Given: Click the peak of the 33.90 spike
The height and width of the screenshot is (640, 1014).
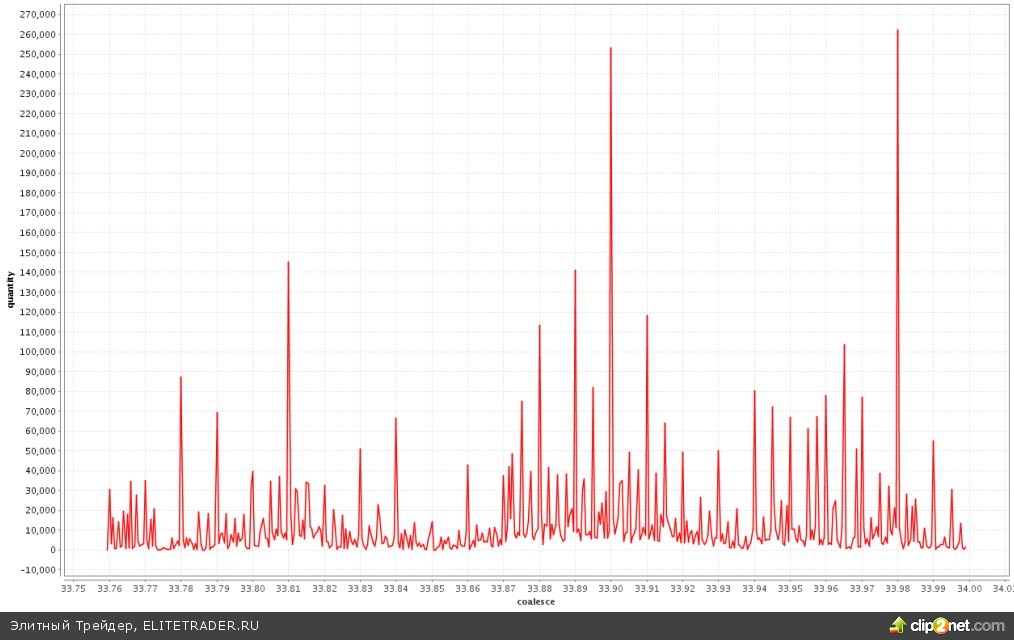Looking at the screenshot, I should 611,49.
